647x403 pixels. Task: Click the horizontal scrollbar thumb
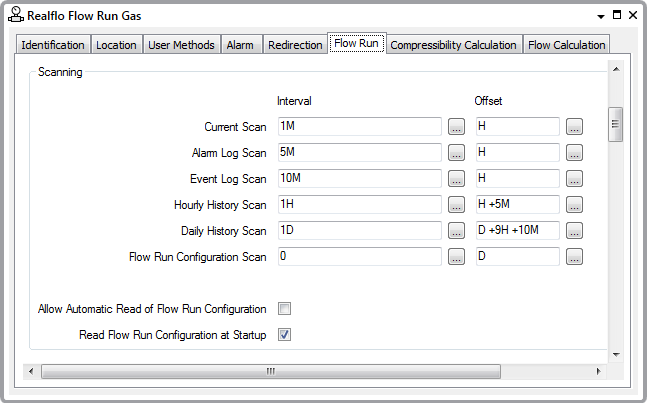coord(270,371)
